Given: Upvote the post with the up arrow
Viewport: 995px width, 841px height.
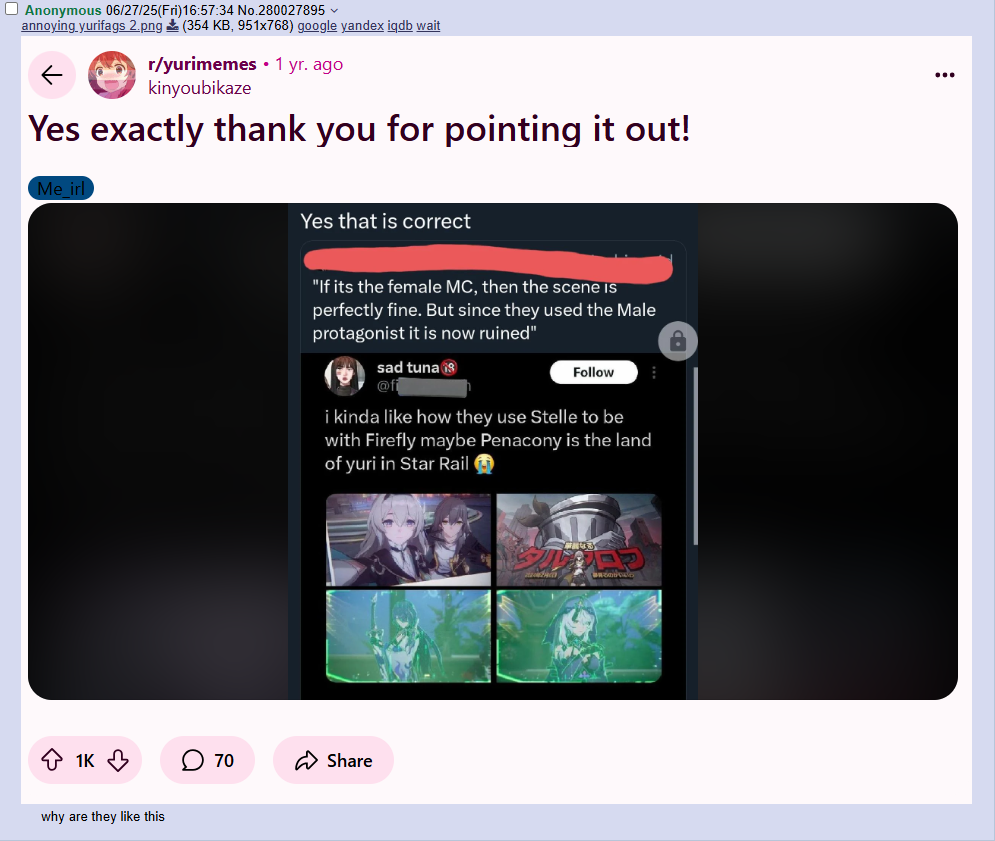Looking at the screenshot, I should pyautogui.click(x=52, y=760).
